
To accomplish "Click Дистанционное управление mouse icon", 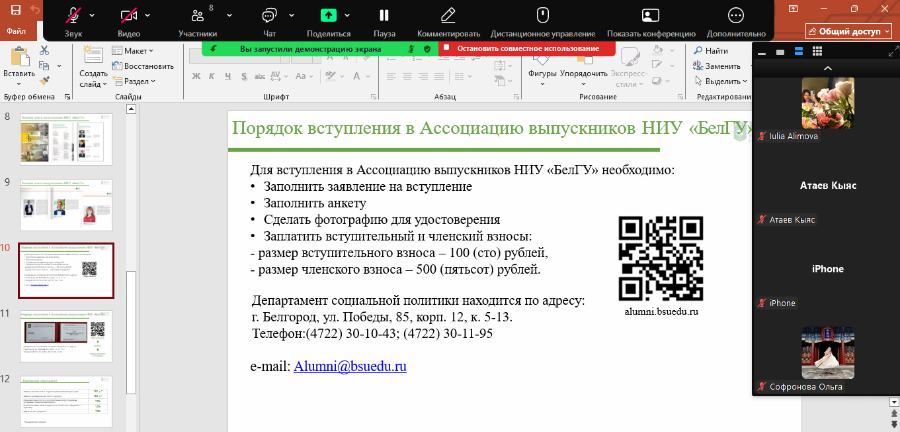I will pos(542,15).
